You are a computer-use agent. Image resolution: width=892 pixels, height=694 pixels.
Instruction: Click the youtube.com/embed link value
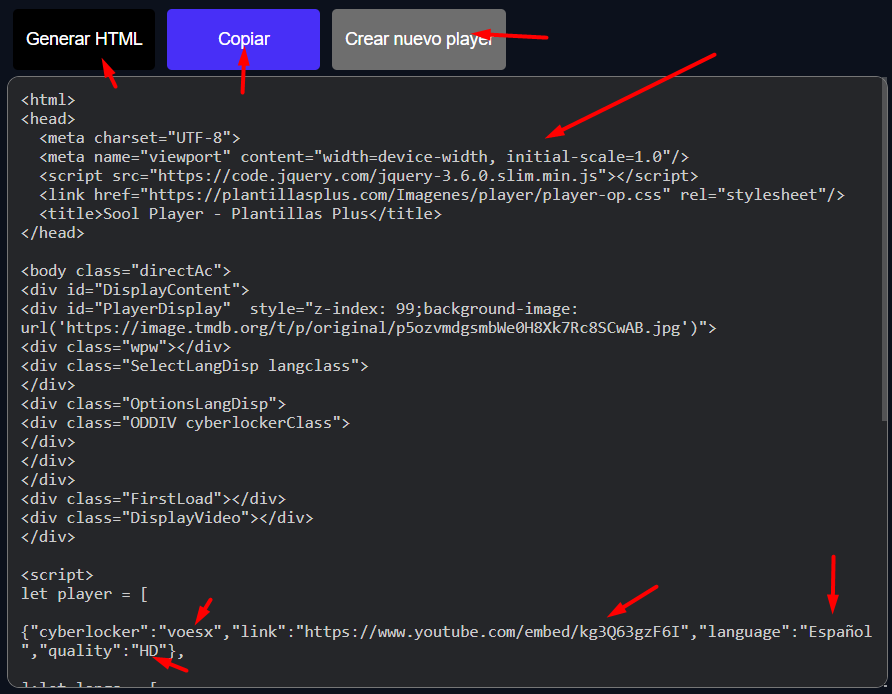point(493,632)
